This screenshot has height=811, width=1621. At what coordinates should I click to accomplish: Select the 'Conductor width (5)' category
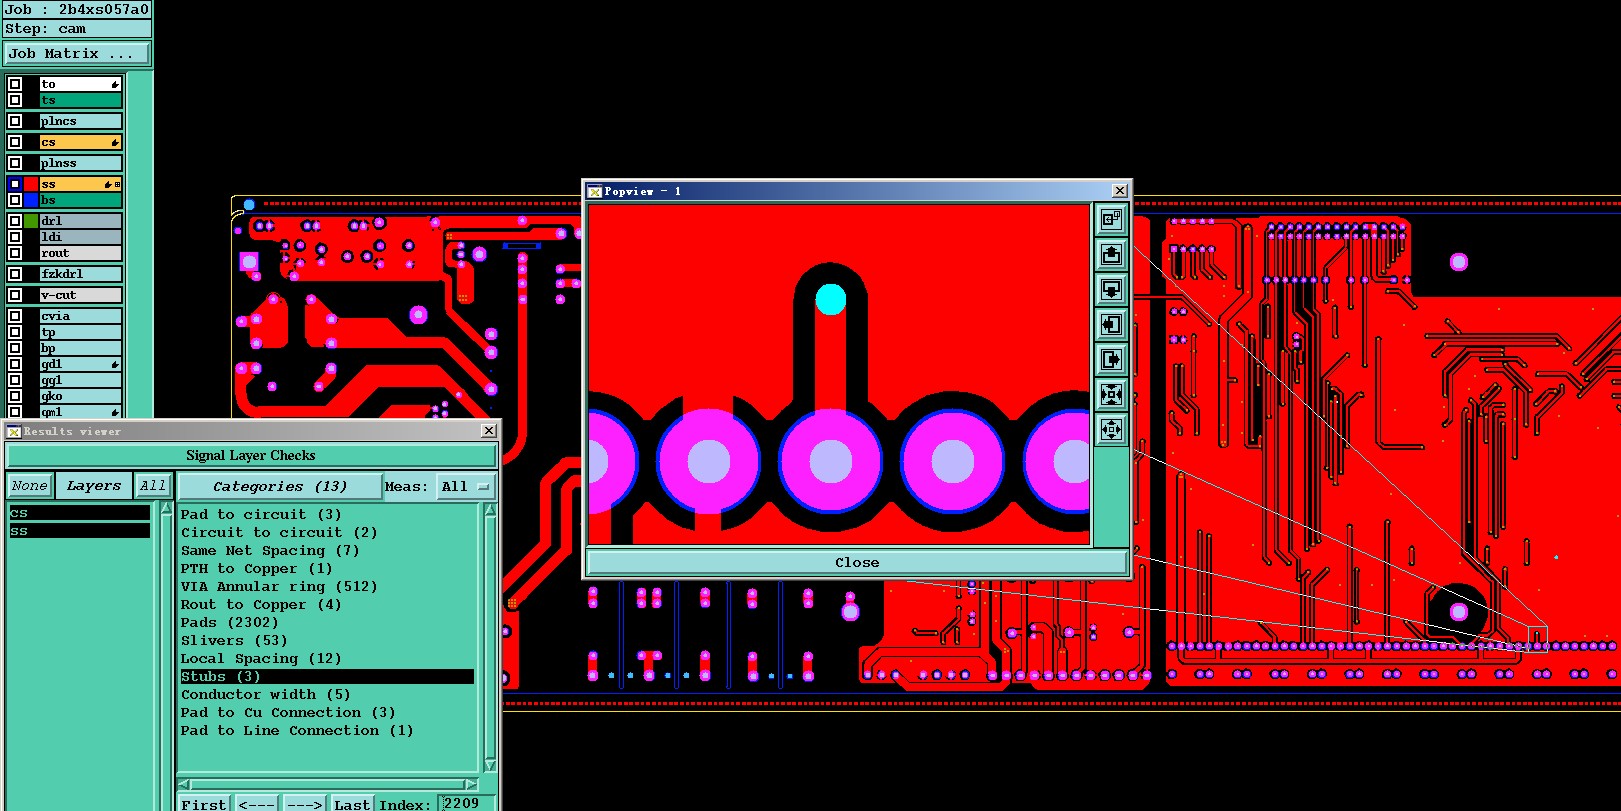pos(266,695)
